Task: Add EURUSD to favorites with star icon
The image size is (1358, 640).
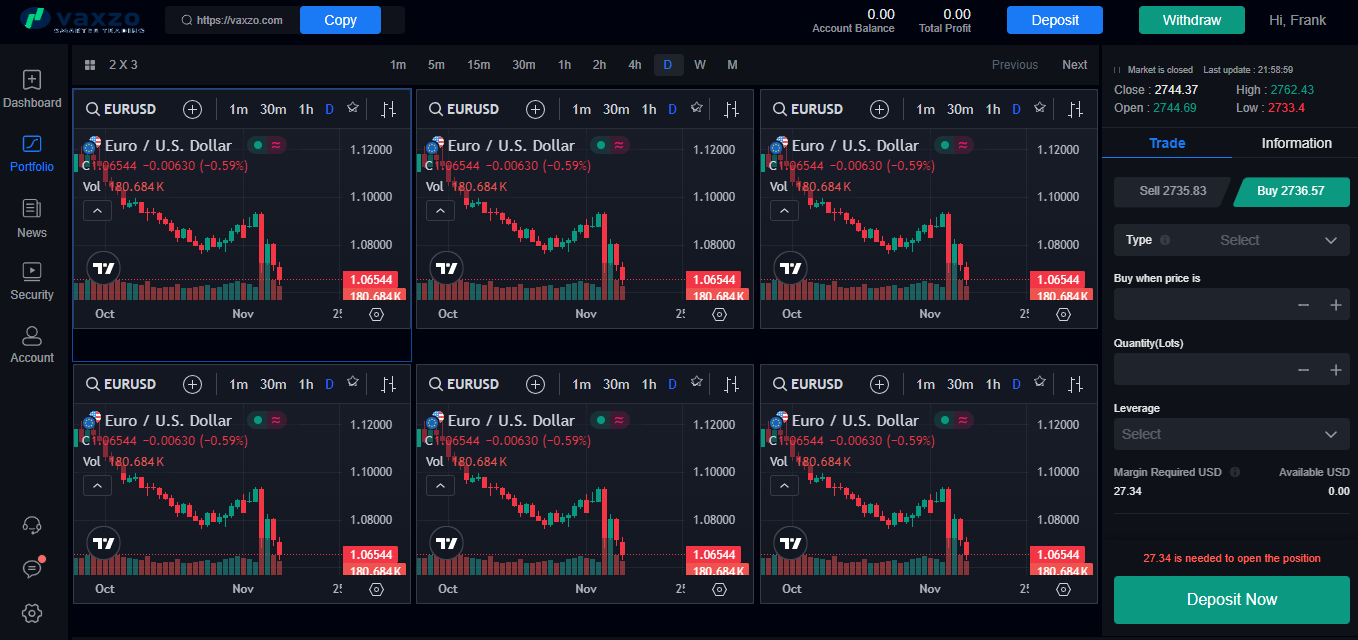Action: 352,108
